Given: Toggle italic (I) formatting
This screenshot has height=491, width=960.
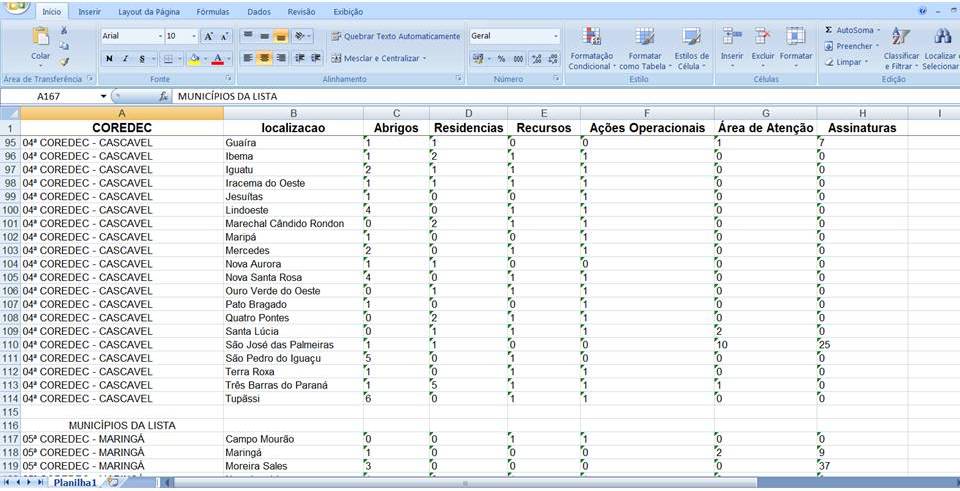Looking at the screenshot, I should [x=126, y=59].
